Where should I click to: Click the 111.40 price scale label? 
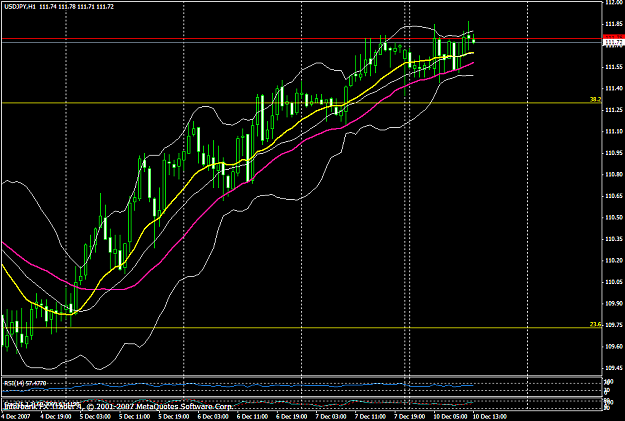[614, 89]
